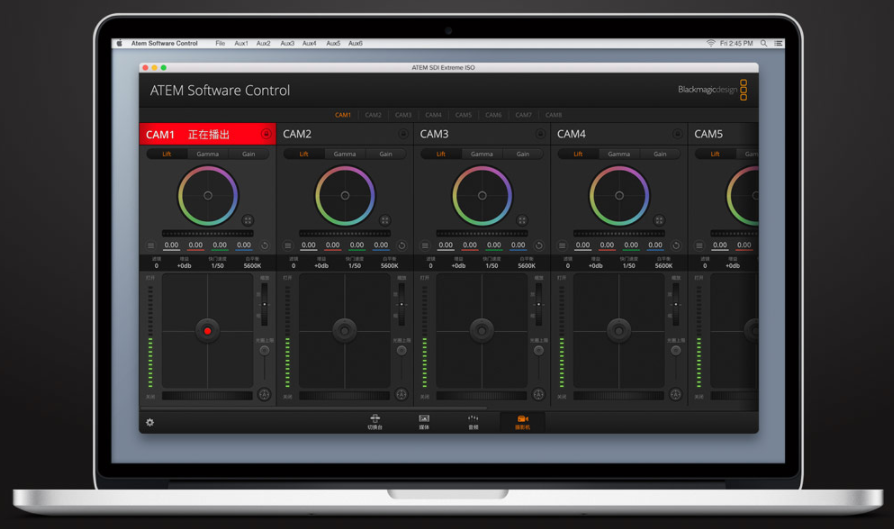Click CAM1 coarse slider knob
This screenshot has height=529, width=894.
point(264,350)
